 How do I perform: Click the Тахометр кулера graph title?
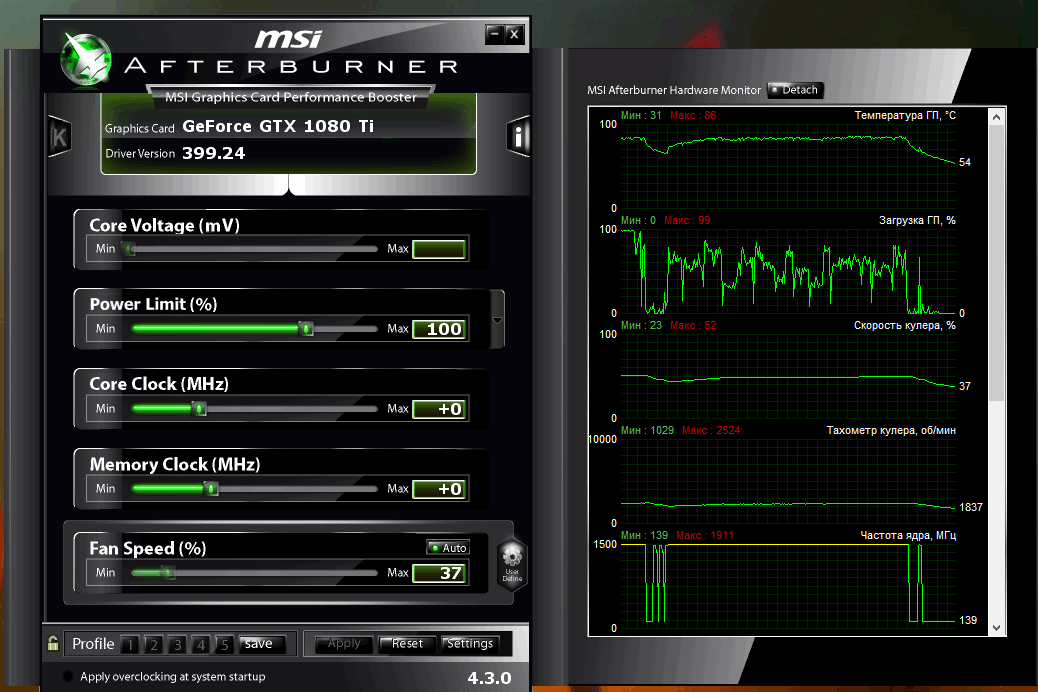[891, 430]
